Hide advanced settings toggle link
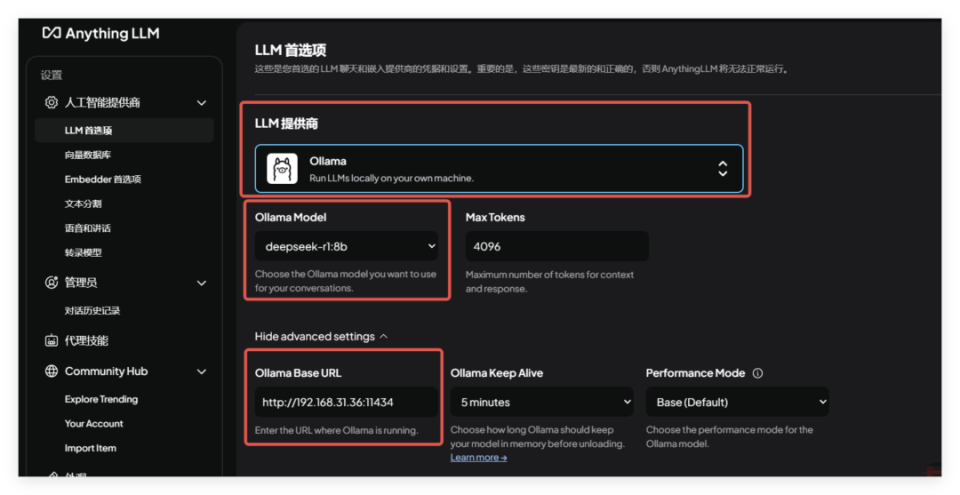 (x=321, y=336)
